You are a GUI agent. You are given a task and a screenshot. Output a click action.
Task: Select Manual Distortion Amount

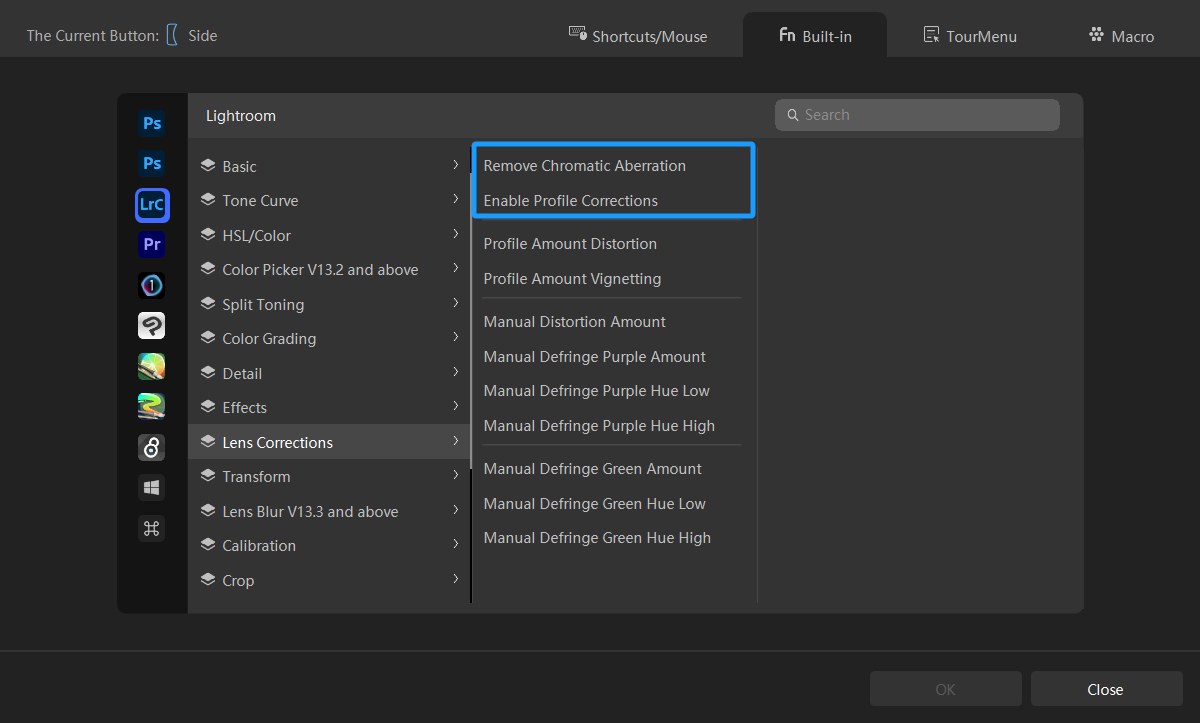coord(575,321)
